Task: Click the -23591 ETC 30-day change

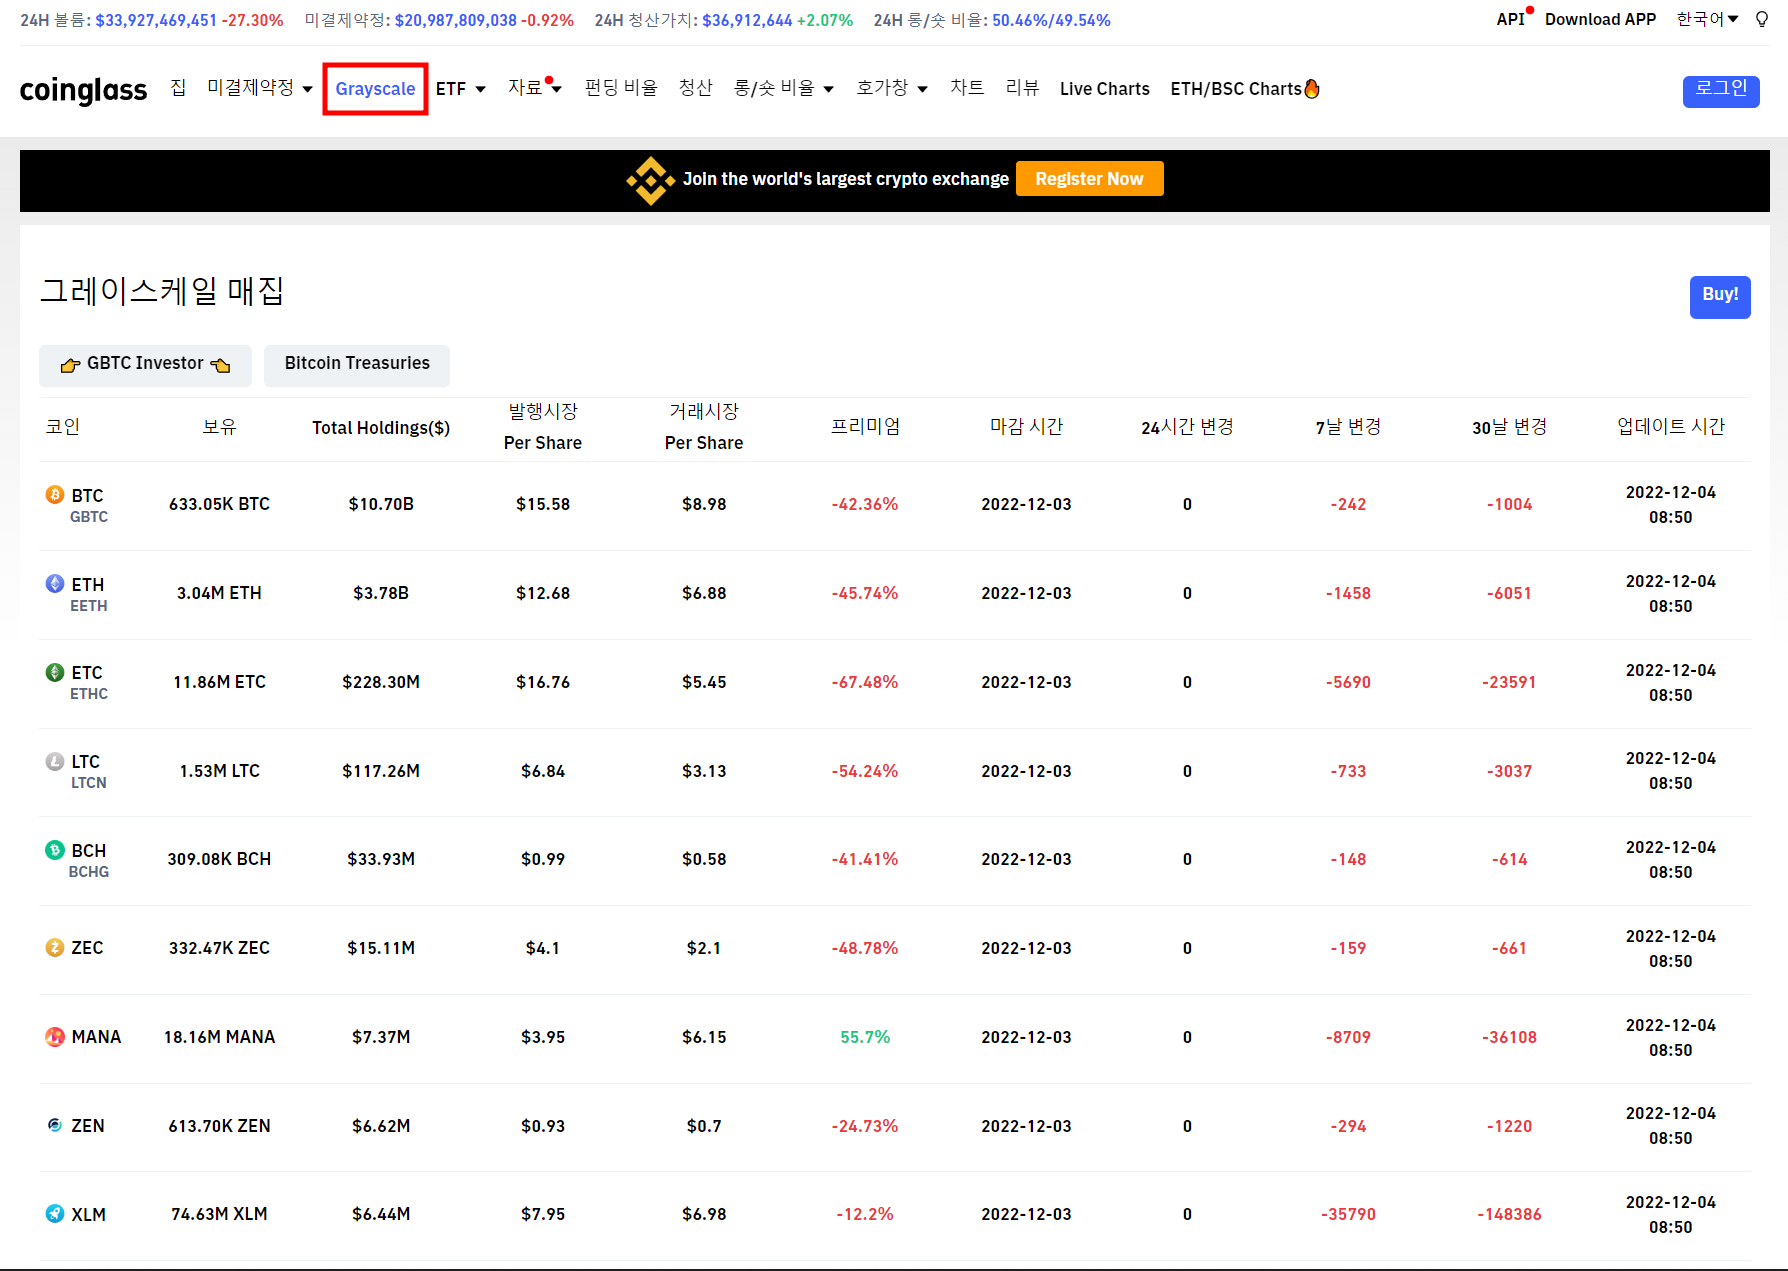Action: point(1509,683)
